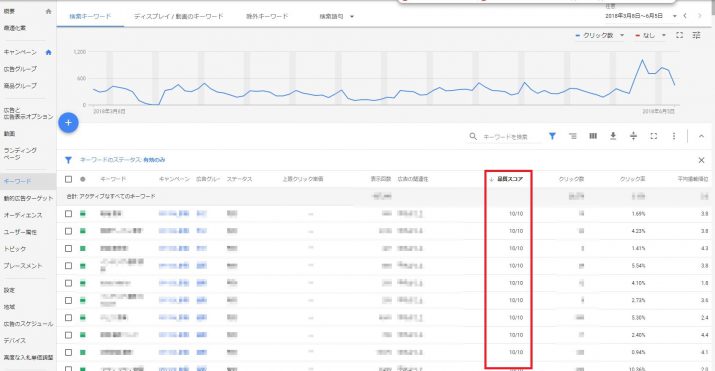Tick the checkbox in the 1.69% row
This screenshot has width=715, height=371.
coord(68,214)
